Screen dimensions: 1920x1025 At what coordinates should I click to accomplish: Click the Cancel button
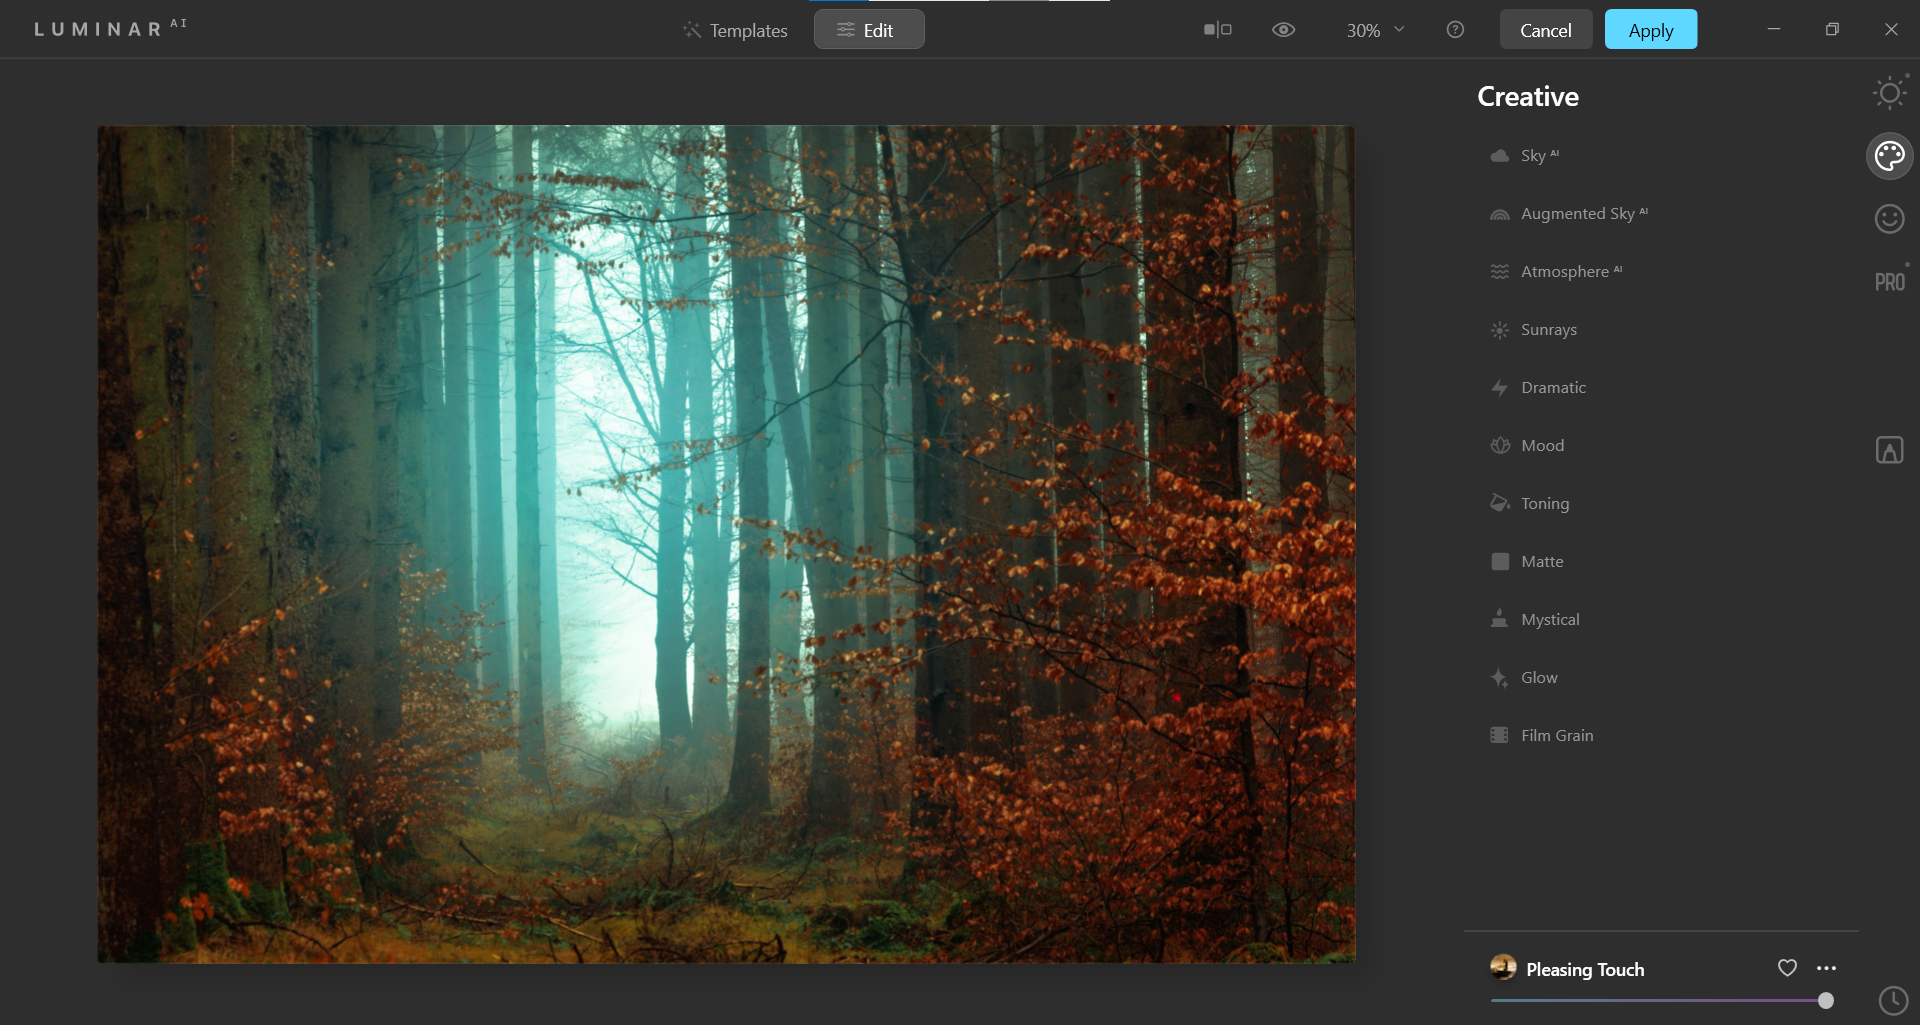pos(1545,30)
